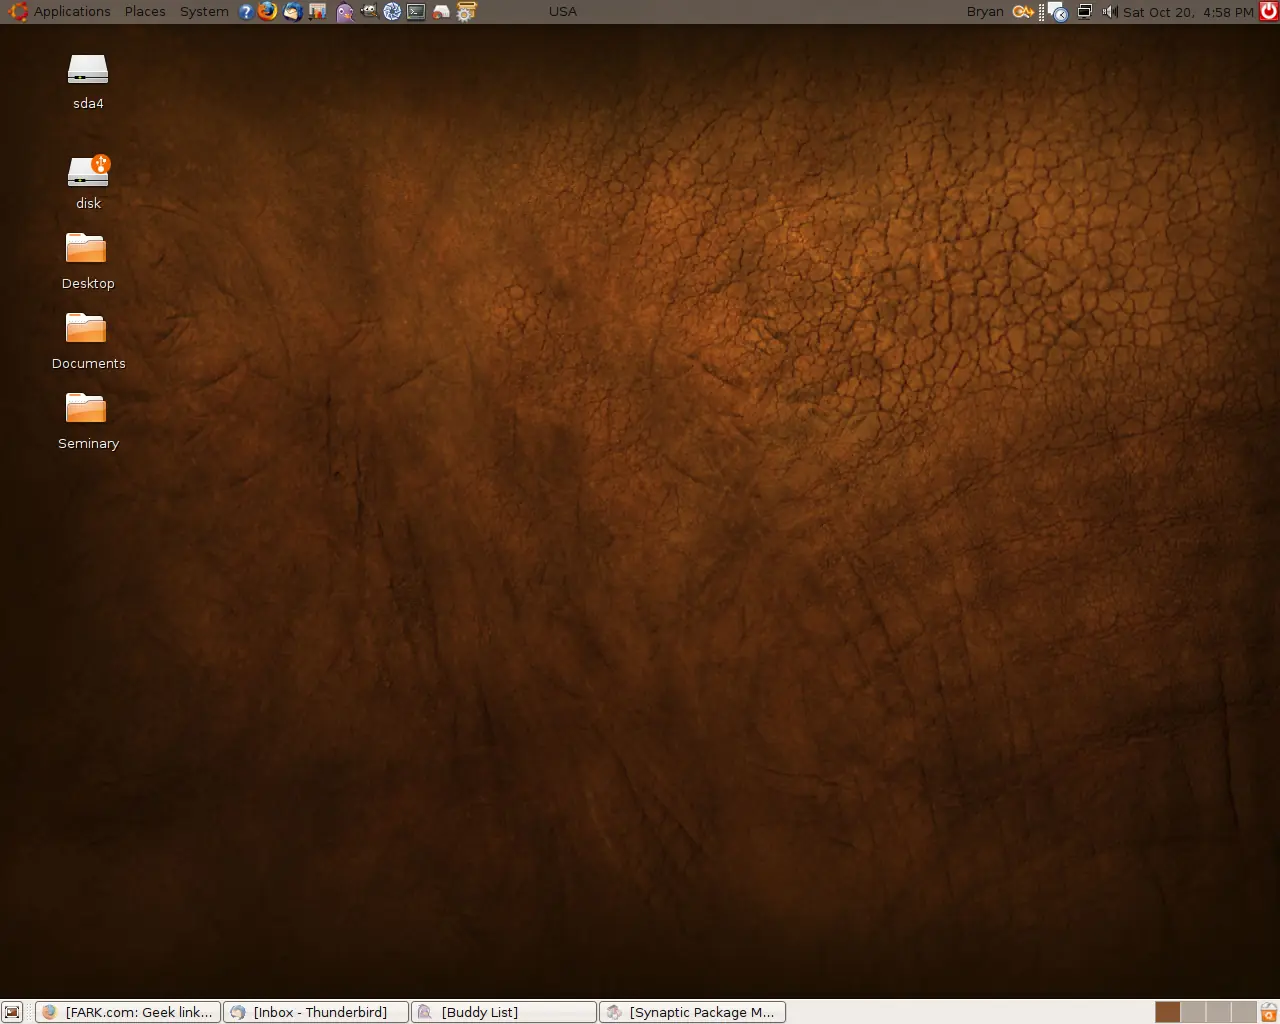Switch to the first highlighted workspace
Screen dimensions: 1280x1024
1167,1012
